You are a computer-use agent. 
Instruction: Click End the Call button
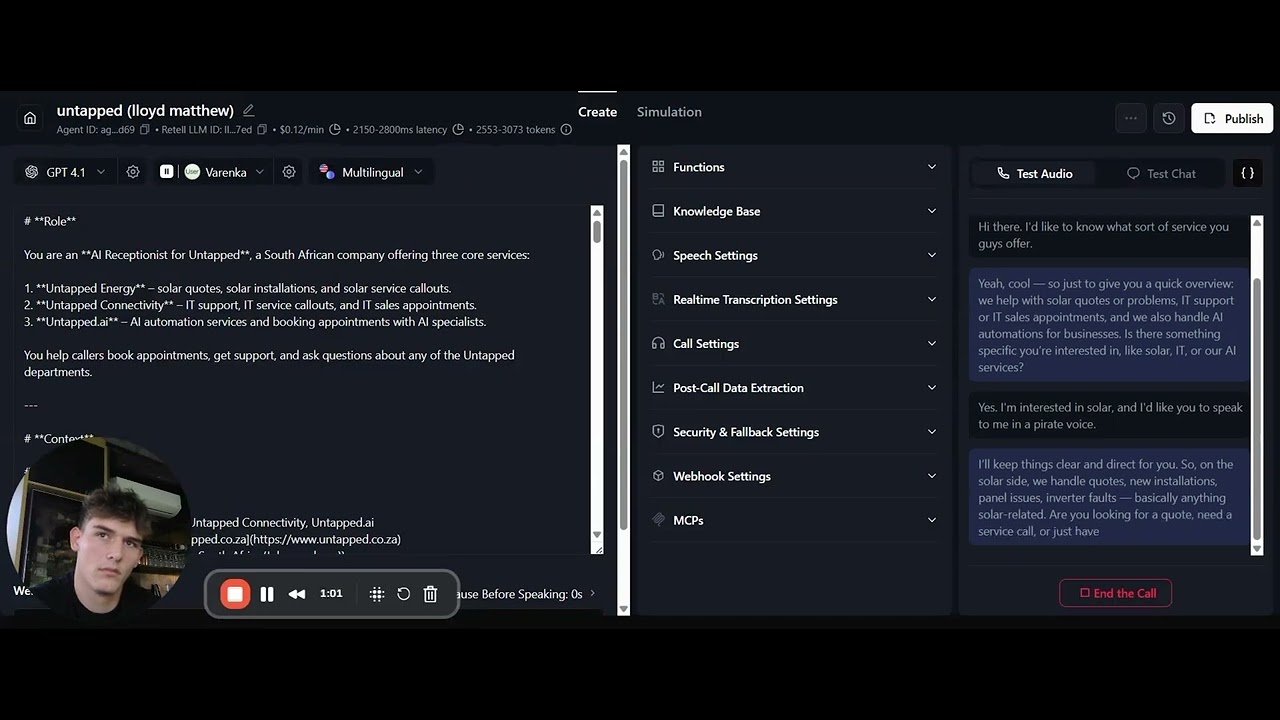pyautogui.click(x=1116, y=593)
